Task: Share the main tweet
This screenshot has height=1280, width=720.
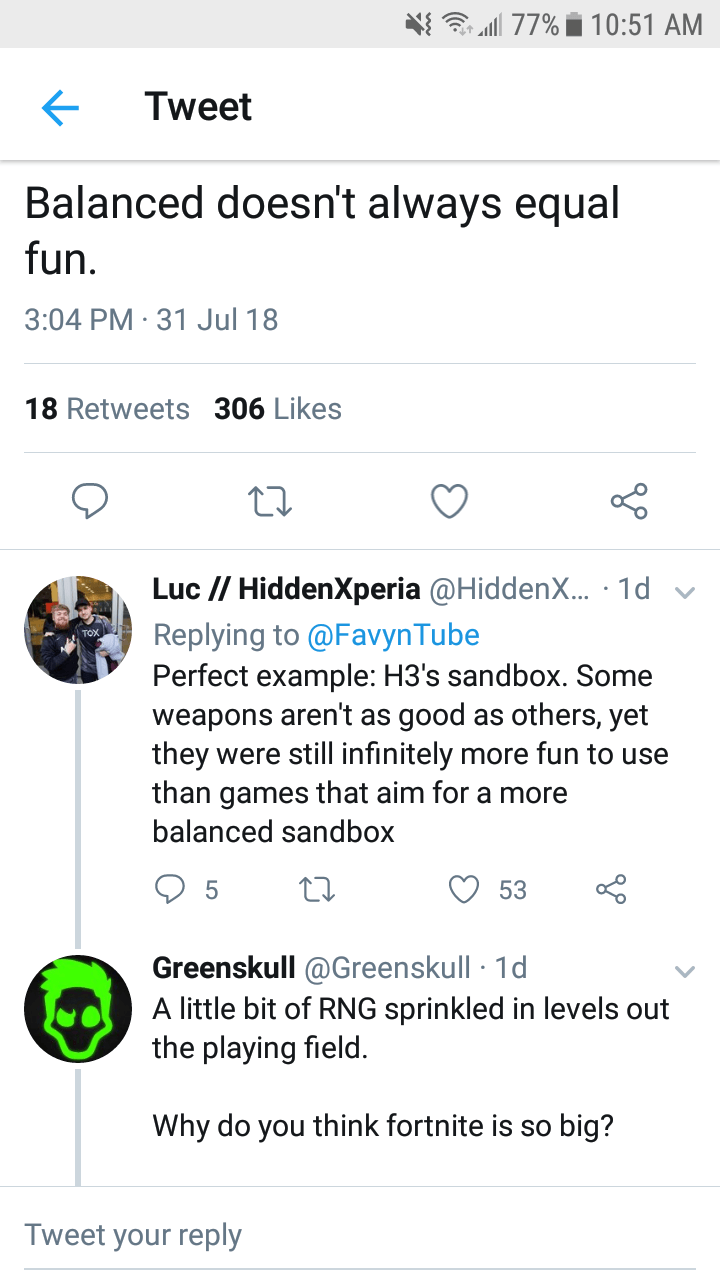Action: tap(629, 501)
